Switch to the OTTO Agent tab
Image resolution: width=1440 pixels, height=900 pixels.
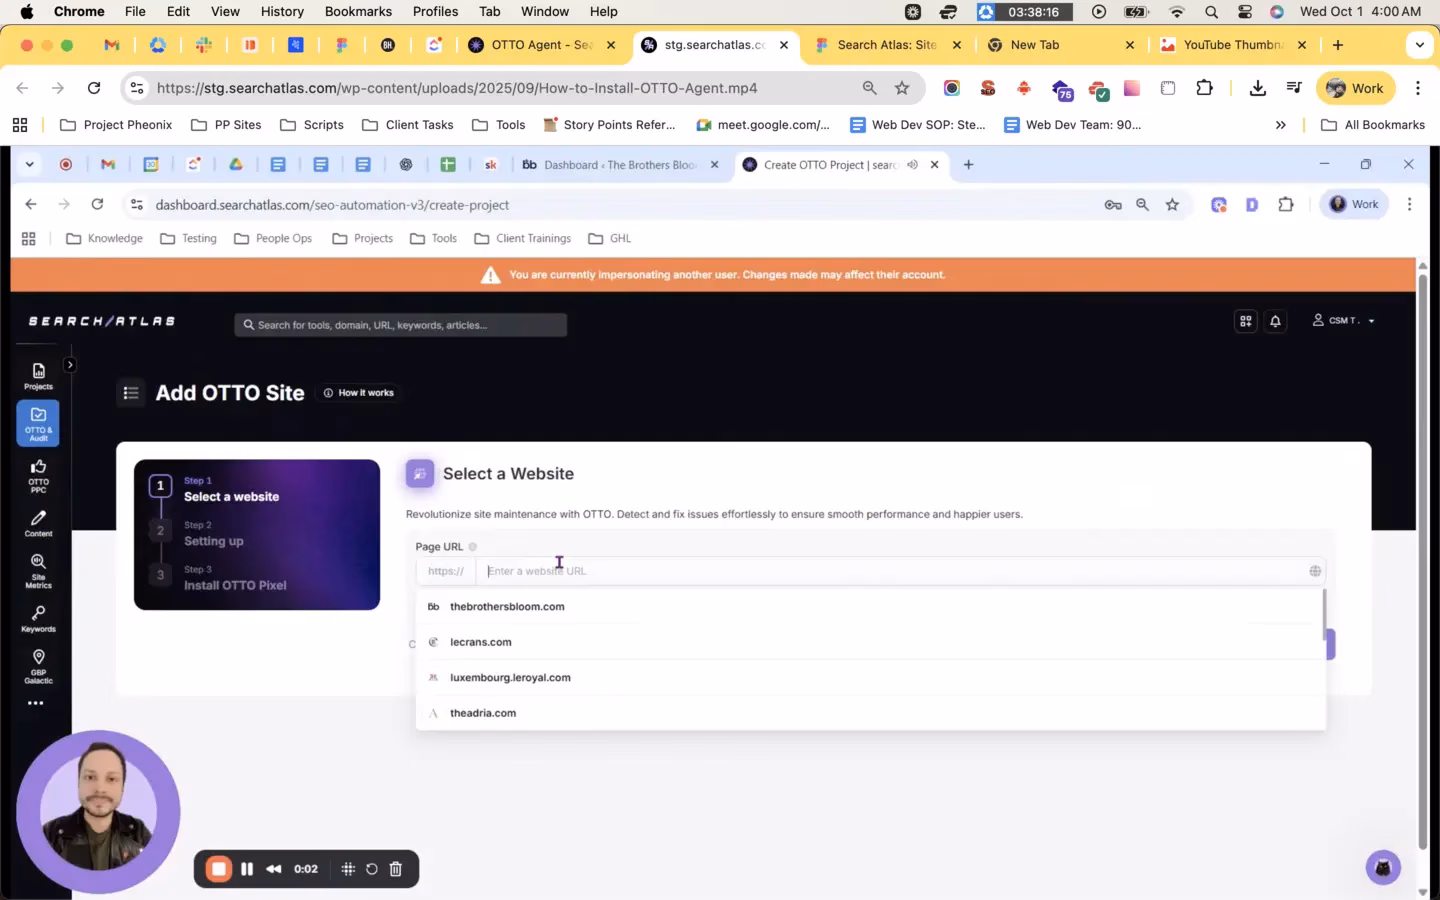(x=541, y=45)
